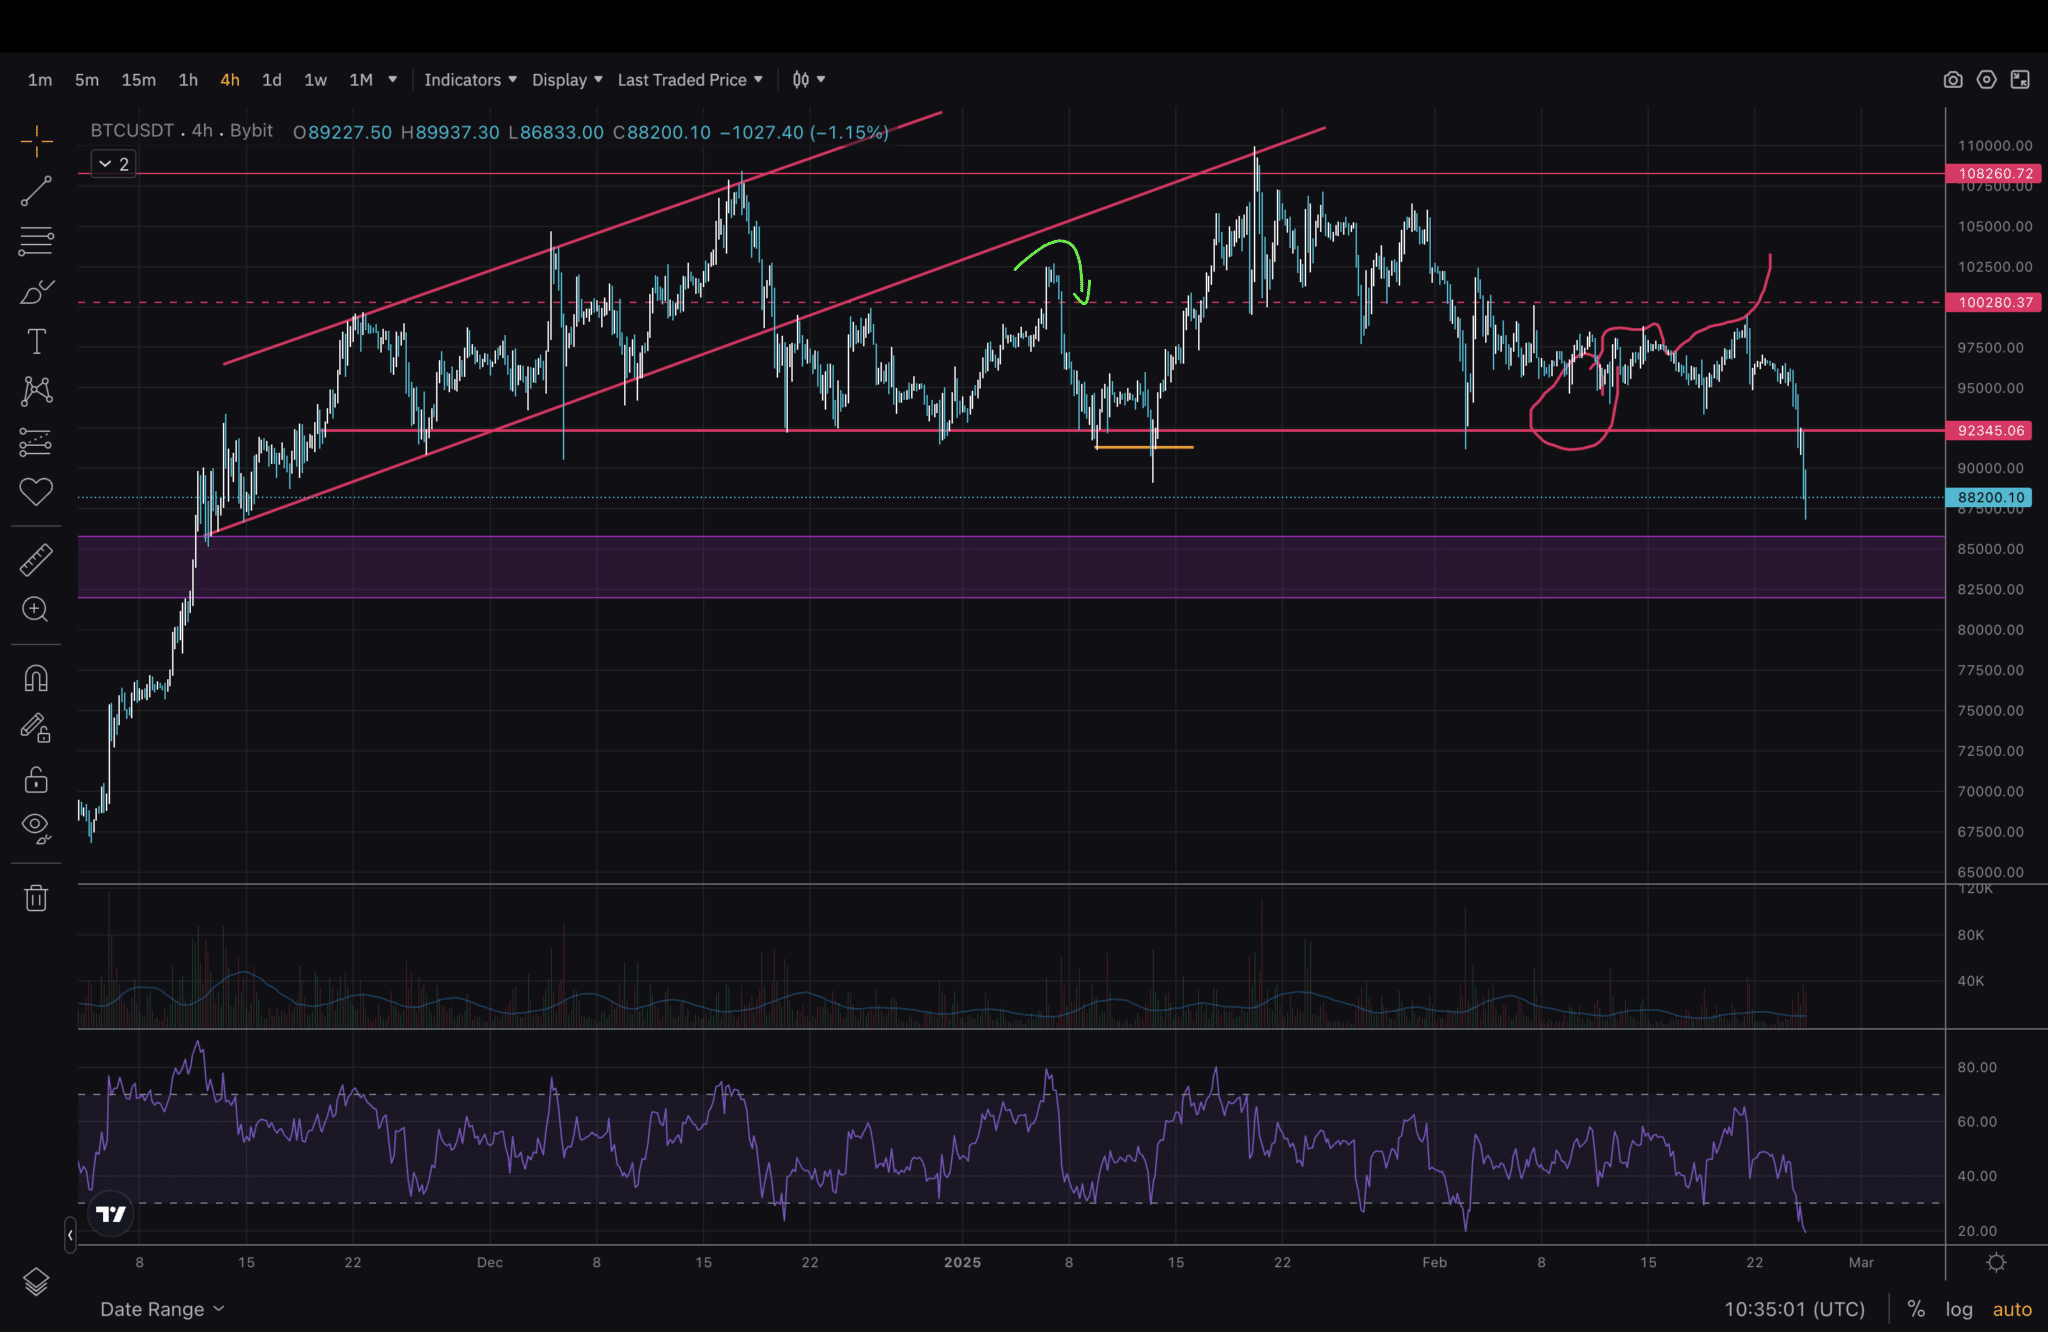Open the Indicators dropdown
The height and width of the screenshot is (1332, 2048).
coord(470,80)
